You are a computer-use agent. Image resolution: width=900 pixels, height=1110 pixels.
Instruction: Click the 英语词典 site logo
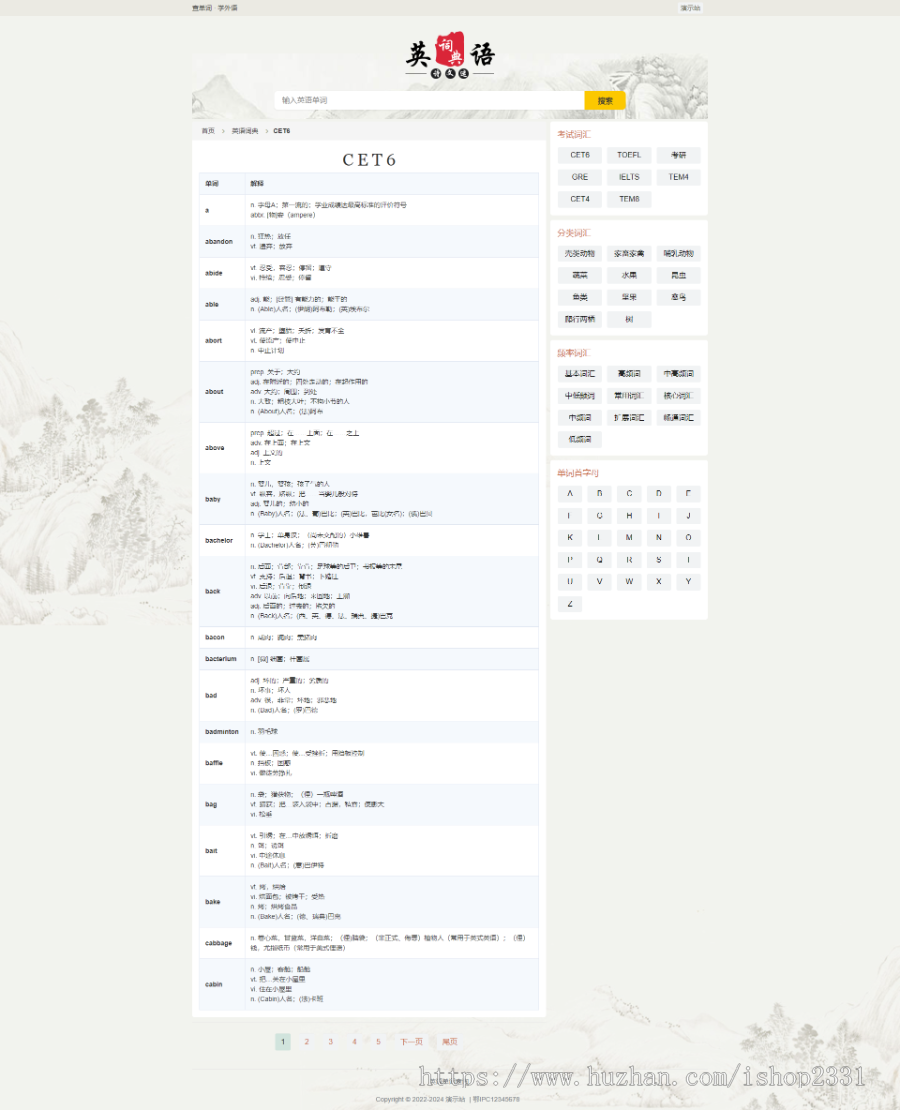click(x=450, y=55)
